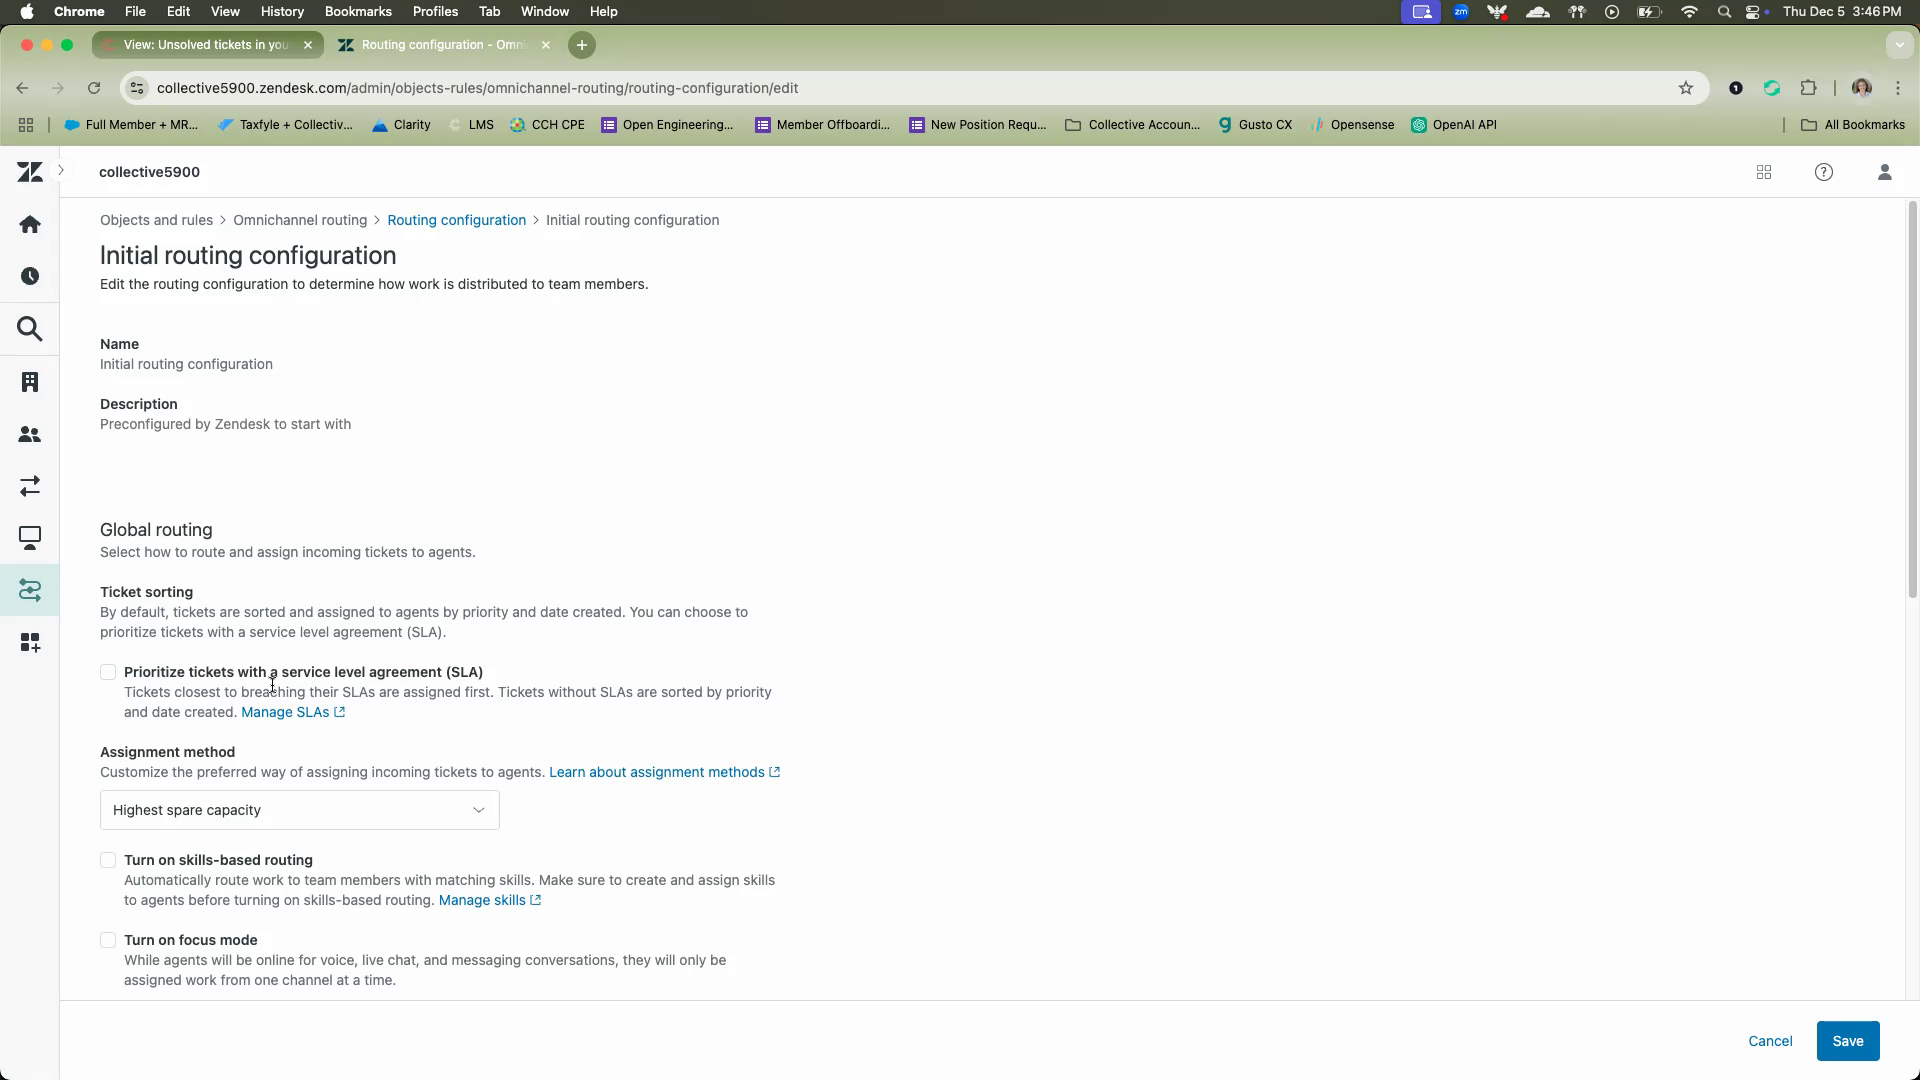Open Zendesk products grid icon
Viewport: 1920px width, 1080px height.
coord(1764,172)
